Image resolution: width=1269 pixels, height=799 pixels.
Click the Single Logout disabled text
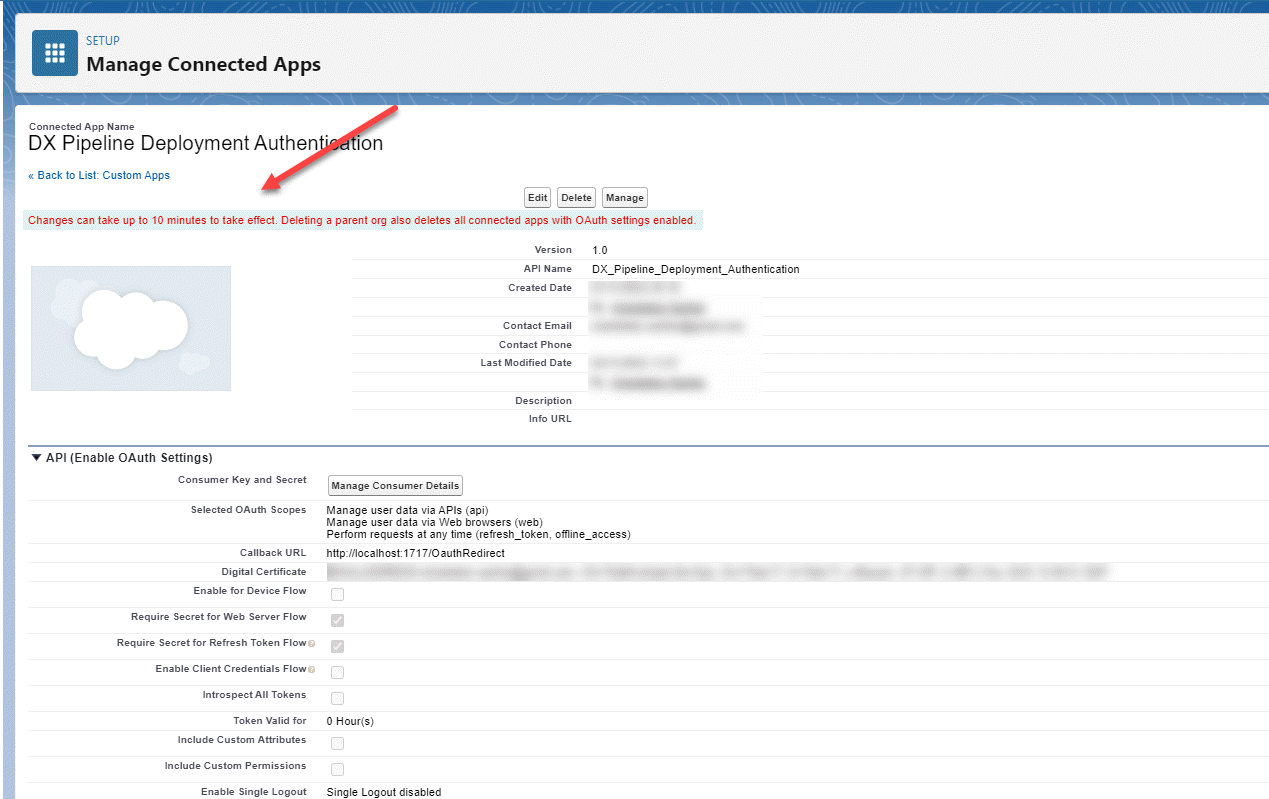(x=383, y=792)
